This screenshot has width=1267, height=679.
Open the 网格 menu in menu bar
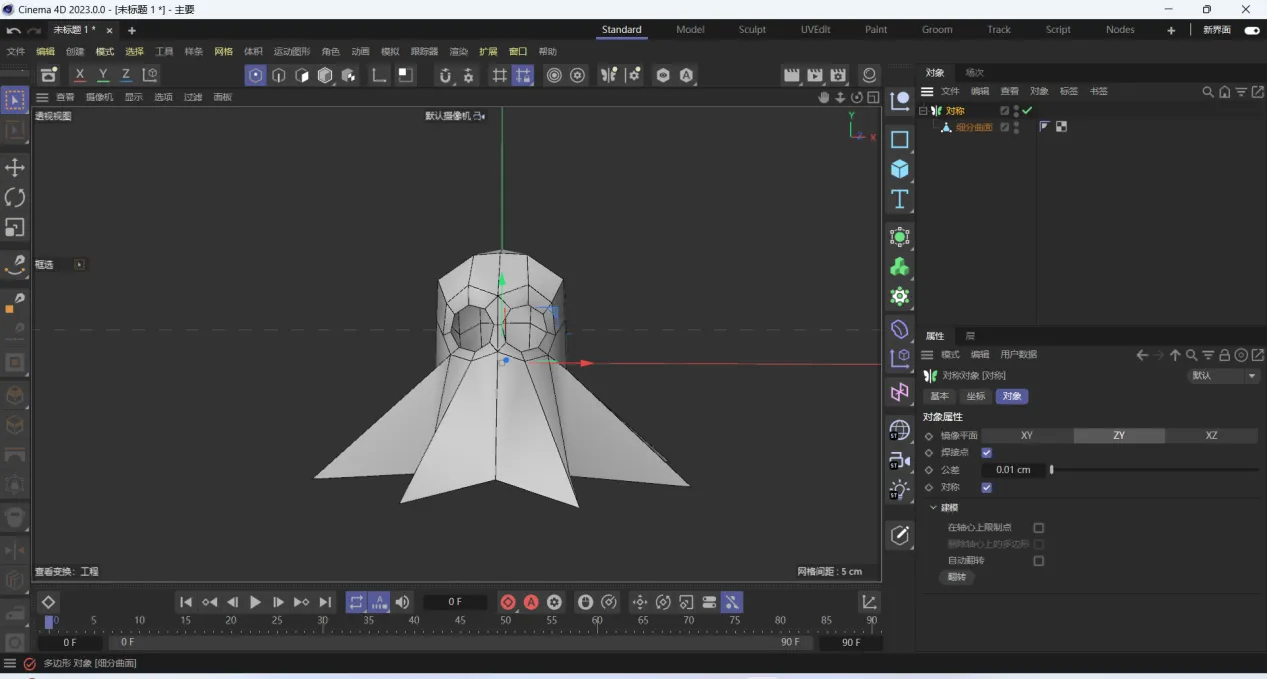click(x=223, y=51)
